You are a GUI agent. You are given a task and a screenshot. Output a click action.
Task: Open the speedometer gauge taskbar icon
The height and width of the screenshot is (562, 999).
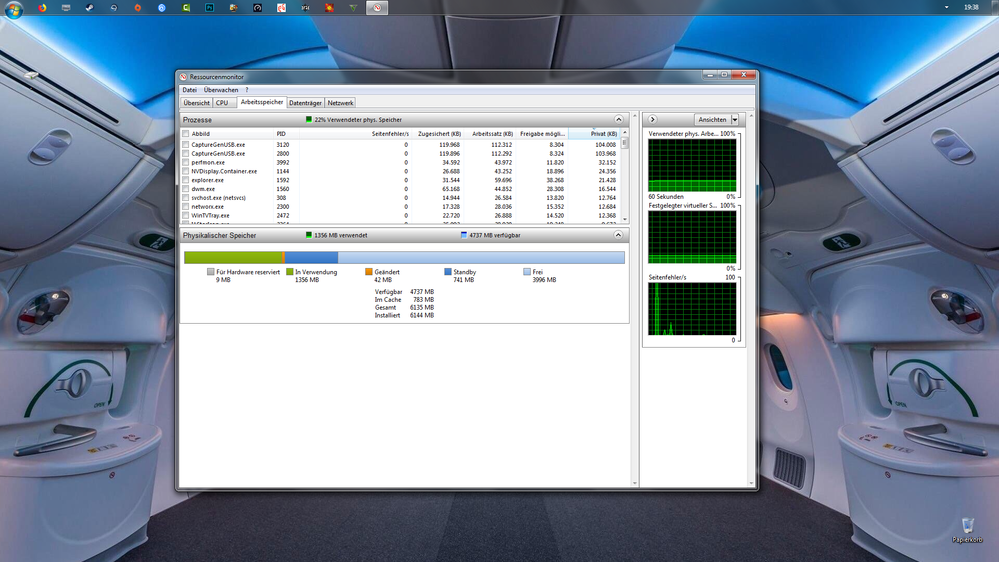(257, 8)
